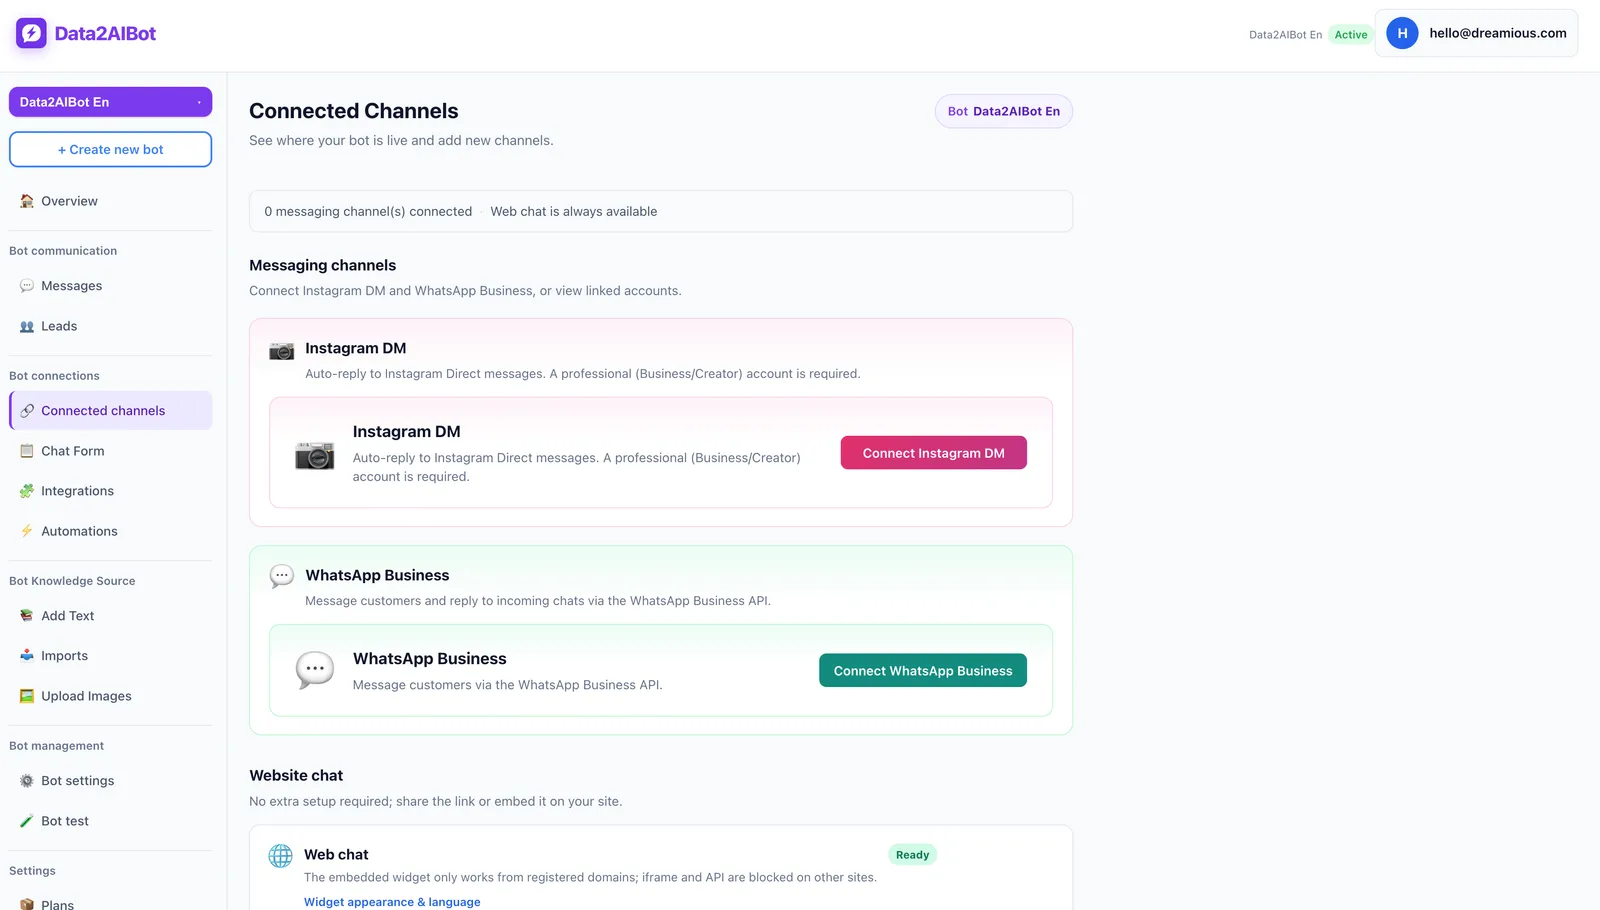Click the Overview house icon
This screenshot has height=910, width=1600.
27,201
